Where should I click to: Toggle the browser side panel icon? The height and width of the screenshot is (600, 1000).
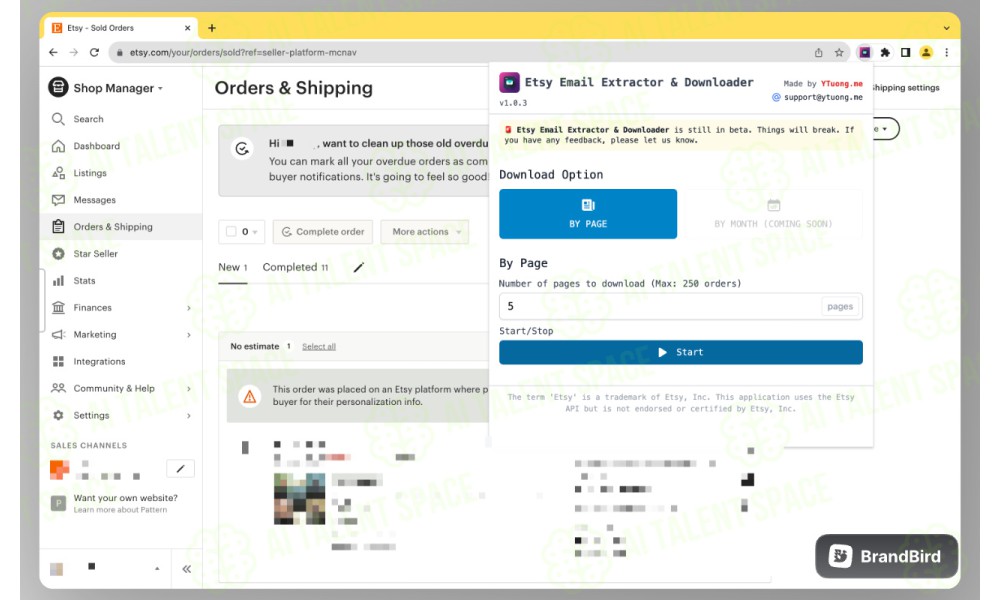click(906, 52)
